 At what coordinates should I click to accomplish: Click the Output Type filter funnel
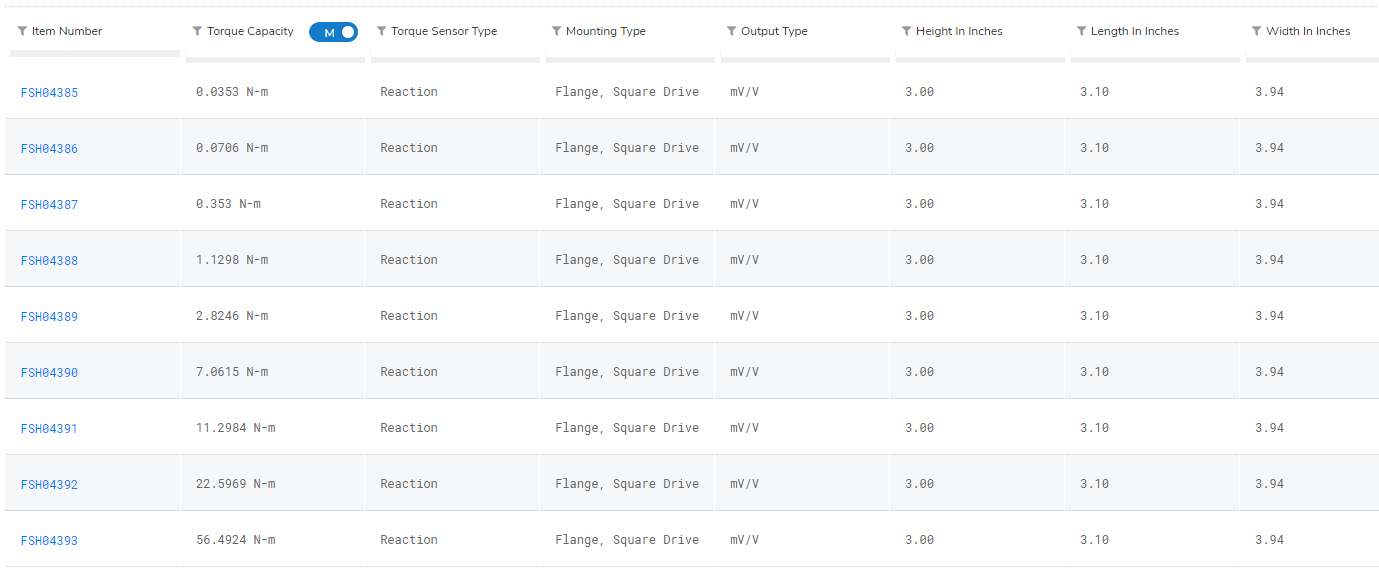click(731, 31)
